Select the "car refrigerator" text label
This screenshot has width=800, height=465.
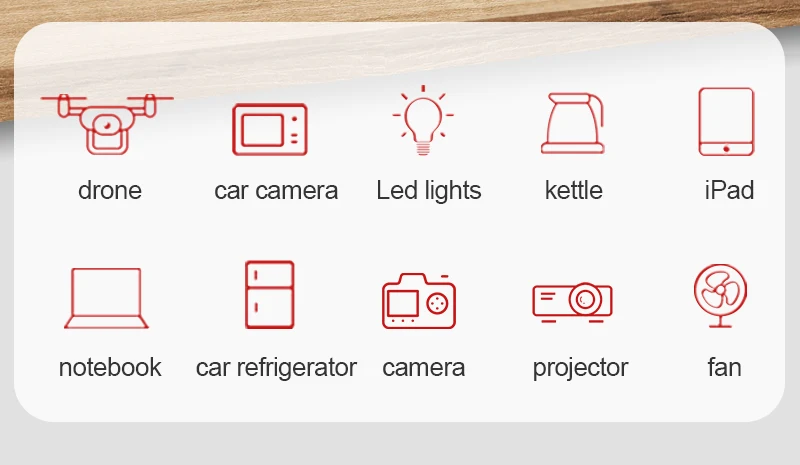pos(276,368)
